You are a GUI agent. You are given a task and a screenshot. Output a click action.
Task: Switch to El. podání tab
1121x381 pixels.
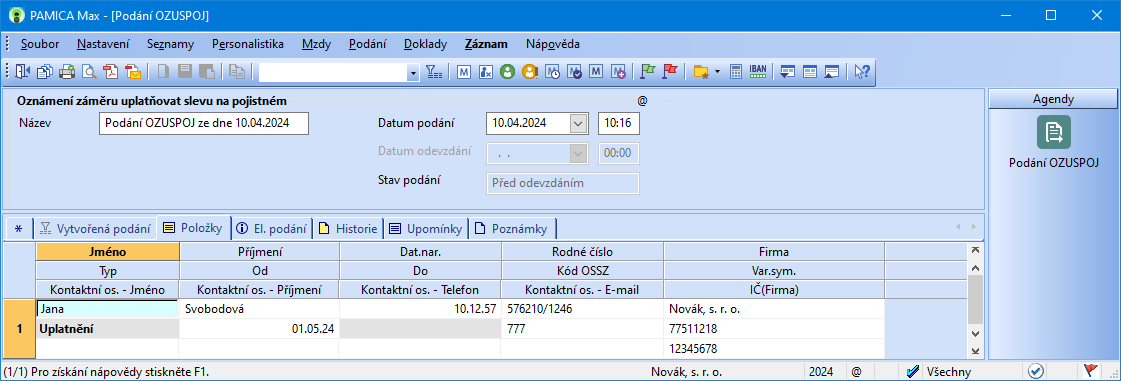272,229
